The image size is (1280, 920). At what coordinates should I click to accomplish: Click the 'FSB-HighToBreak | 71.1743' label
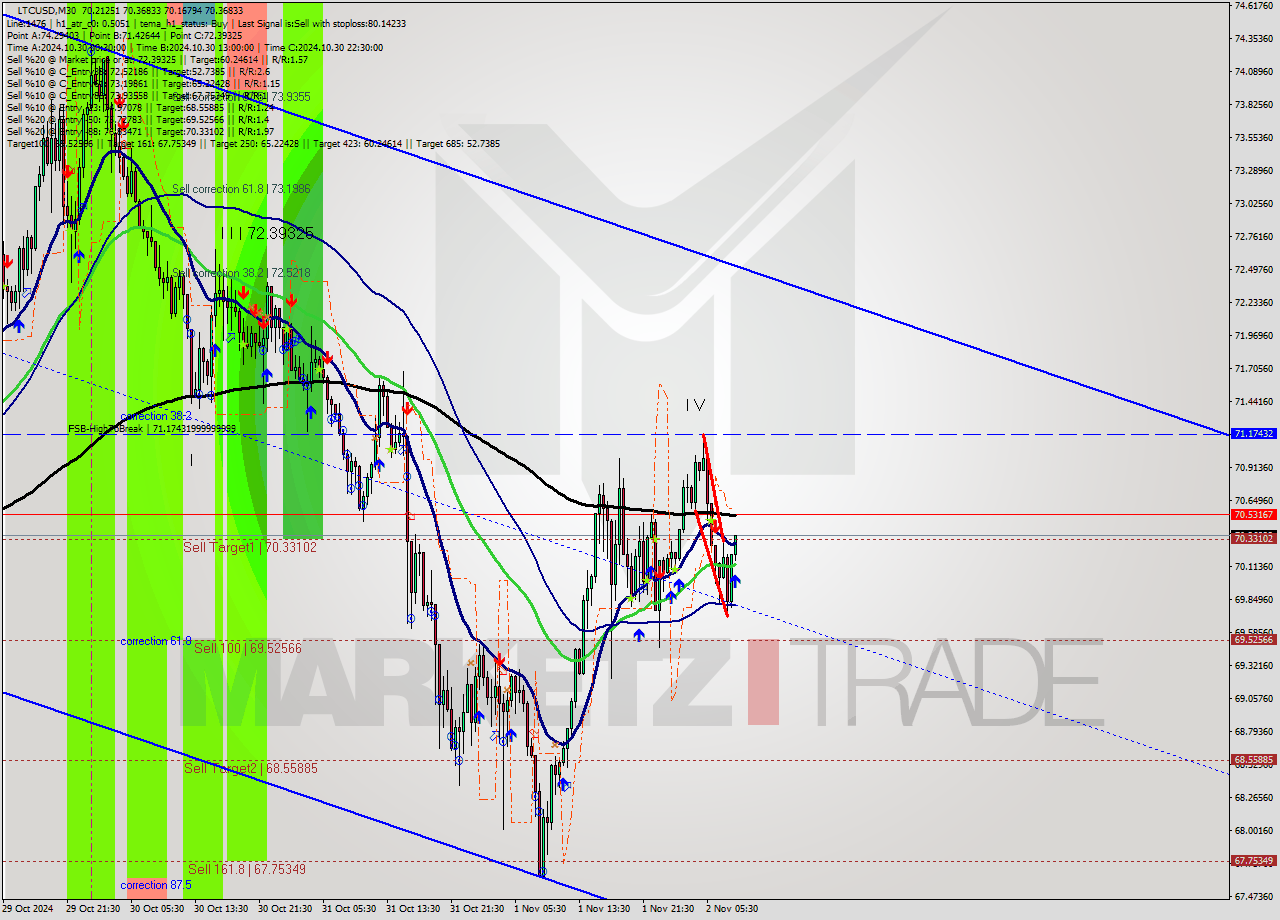pos(152,428)
